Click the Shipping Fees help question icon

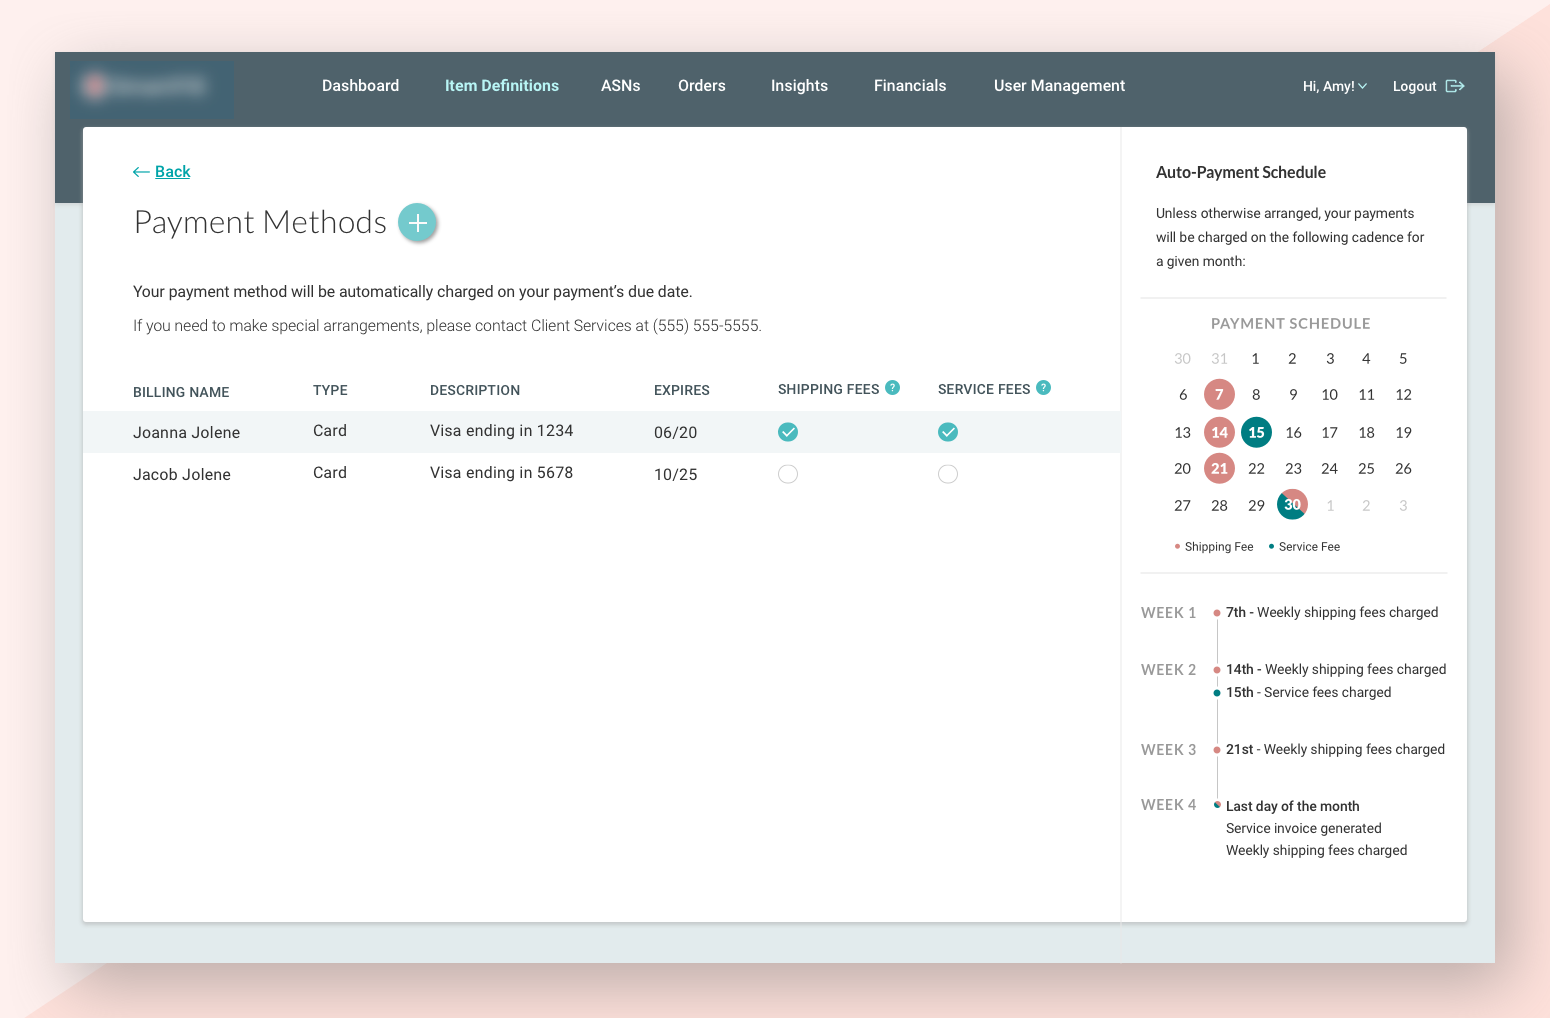[x=893, y=388]
